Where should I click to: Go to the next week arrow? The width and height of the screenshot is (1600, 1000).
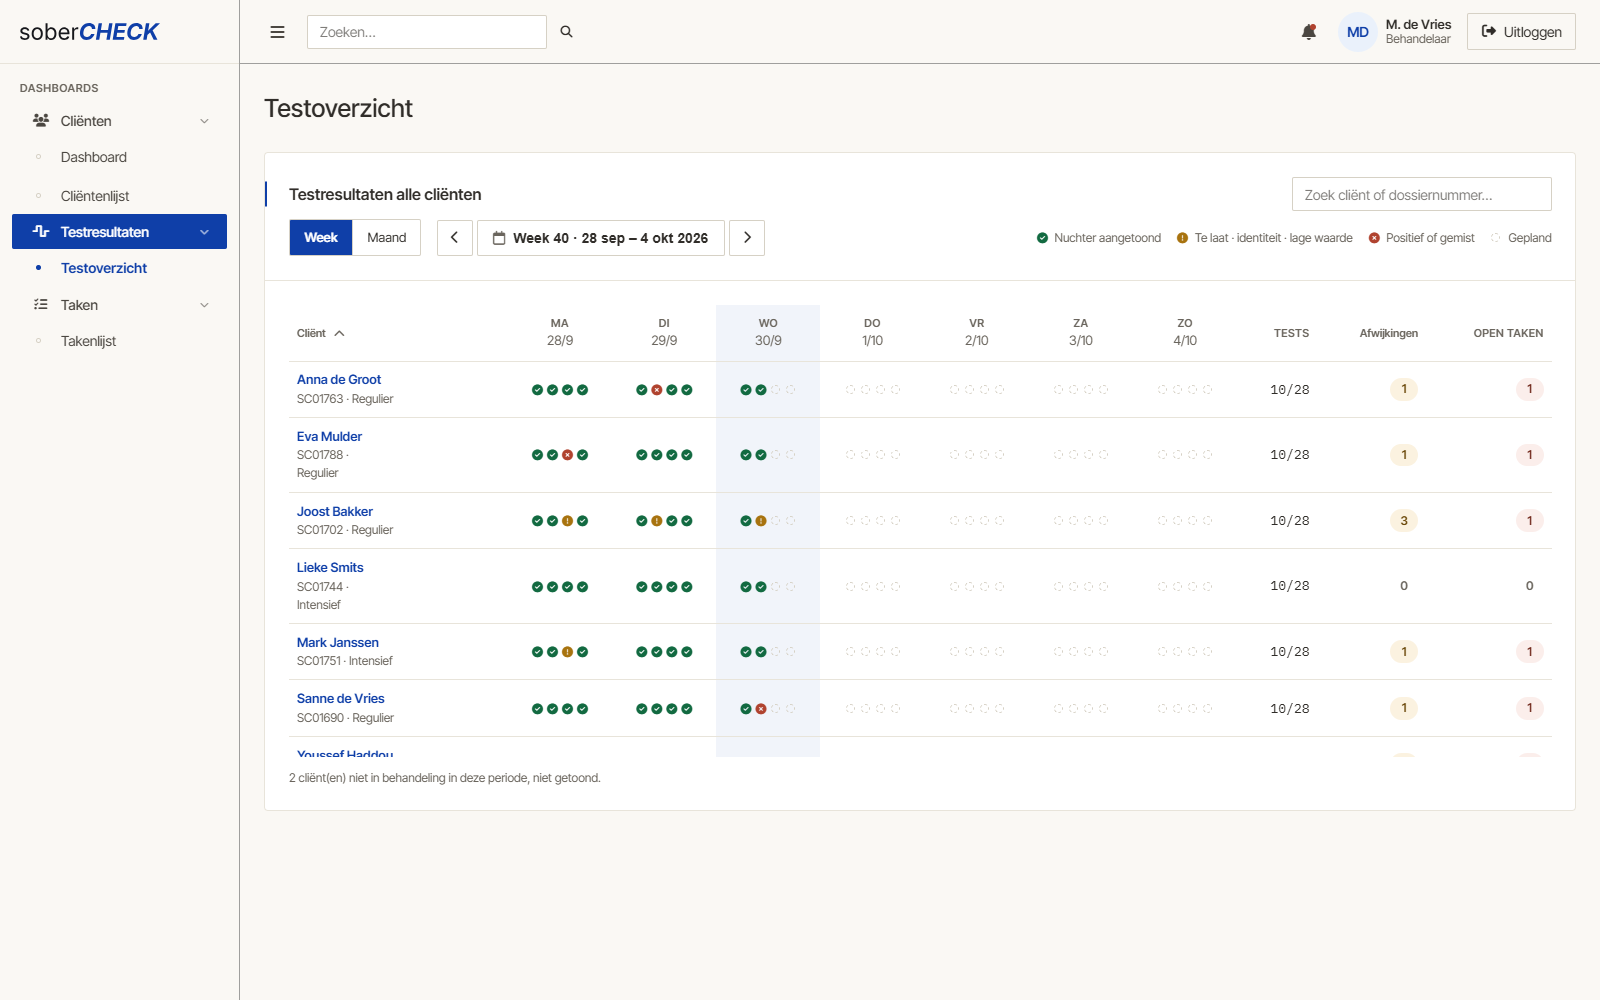[x=747, y=238]
